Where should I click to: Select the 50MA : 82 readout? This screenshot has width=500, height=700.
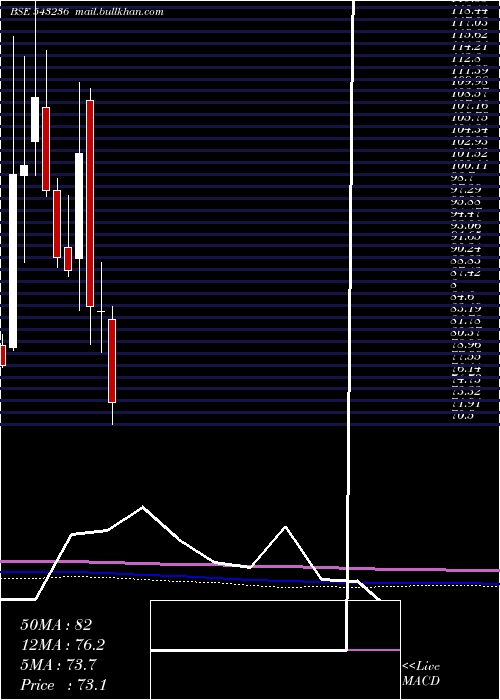coord(56,625)
